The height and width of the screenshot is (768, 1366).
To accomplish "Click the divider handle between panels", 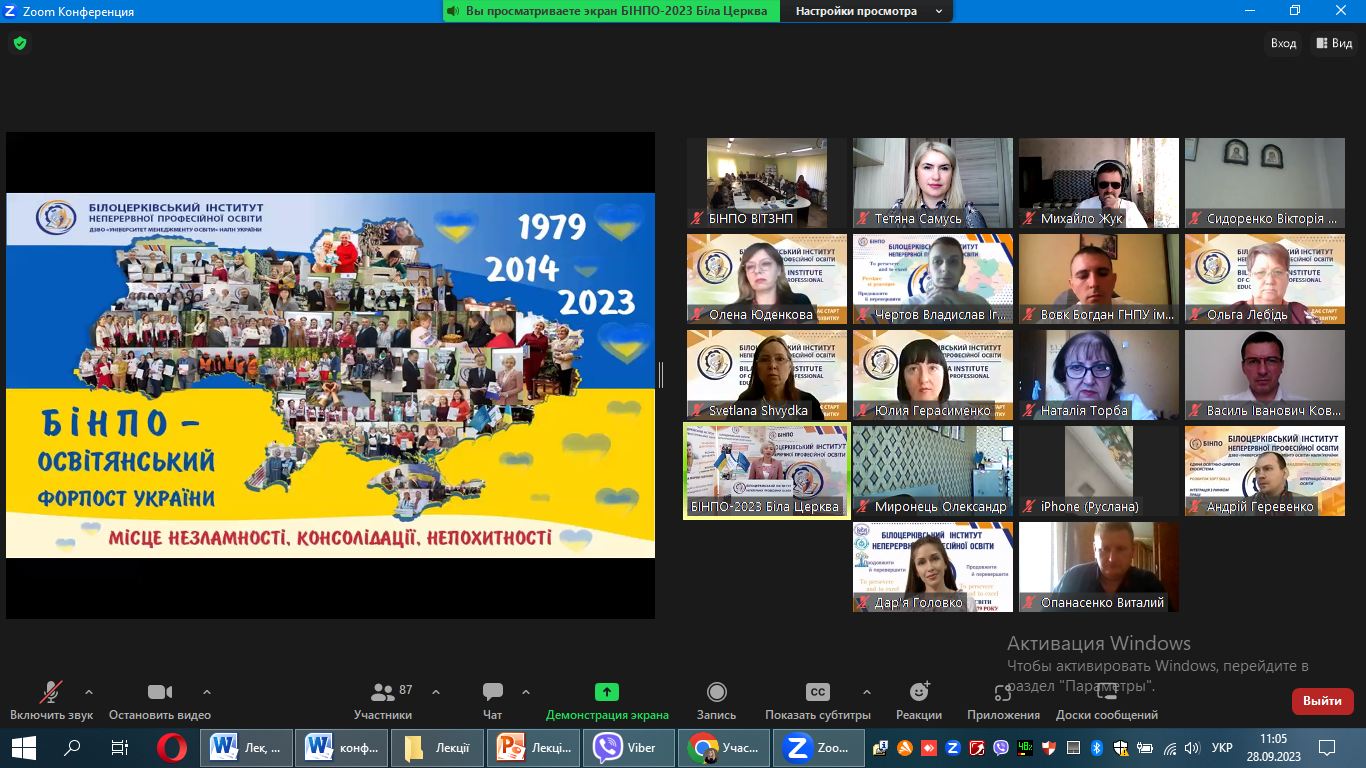I will click(660, 375).
